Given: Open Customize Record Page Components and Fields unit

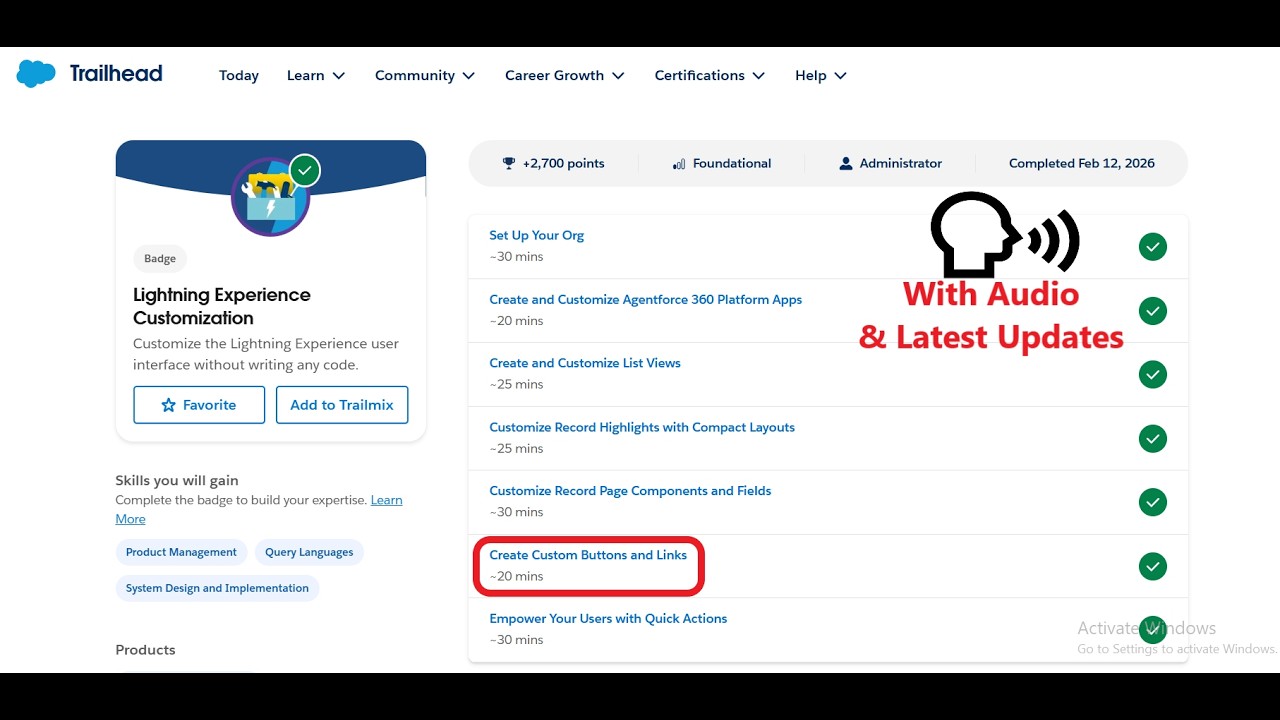Looking at the screenshot, I should [630, 491].
